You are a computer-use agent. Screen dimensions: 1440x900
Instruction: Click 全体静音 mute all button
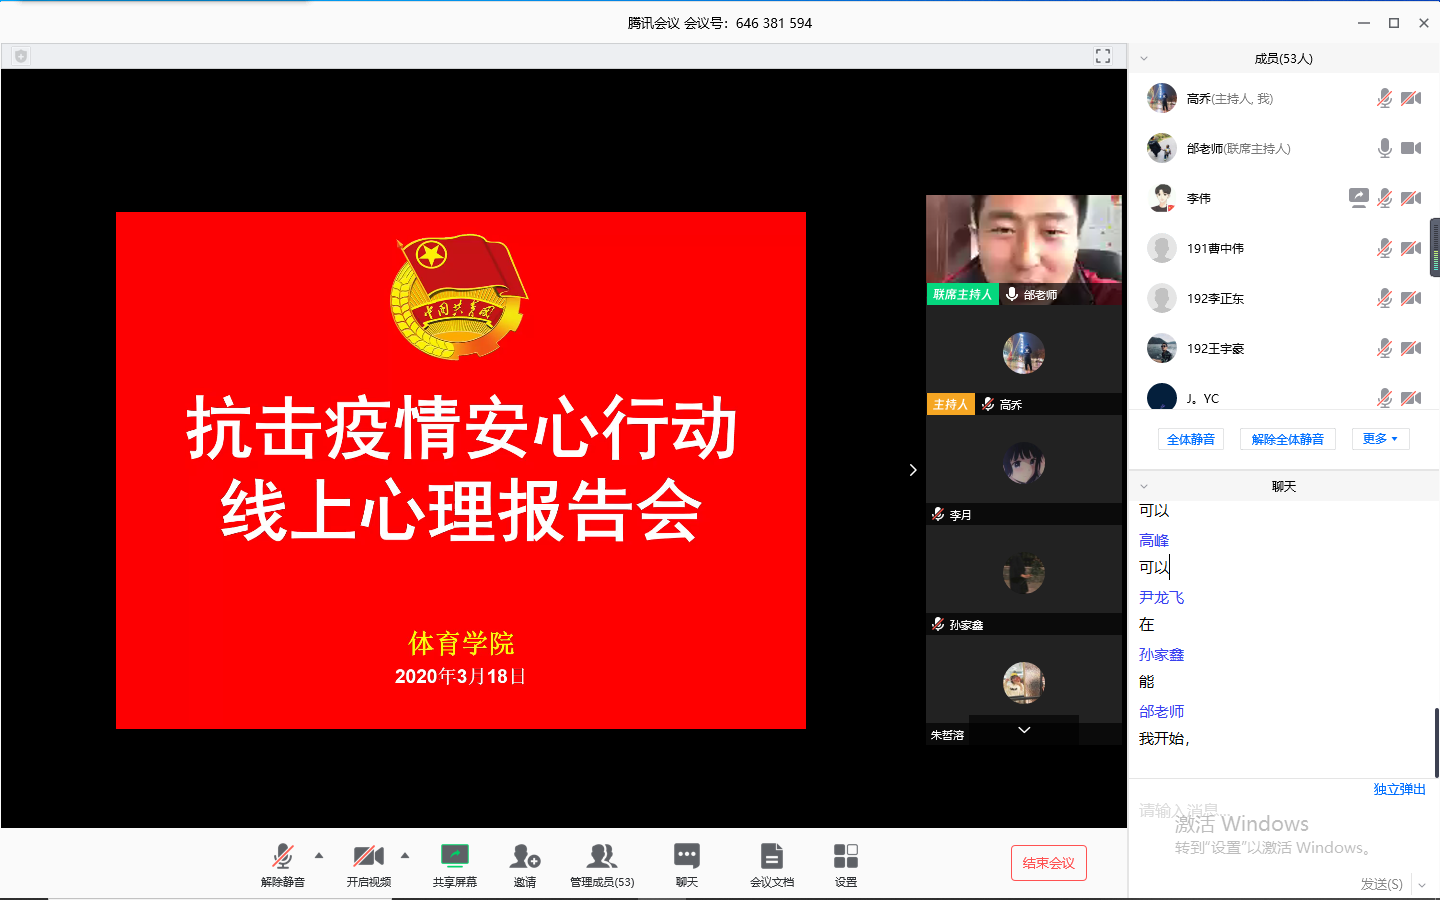(x=1191, y=439)
